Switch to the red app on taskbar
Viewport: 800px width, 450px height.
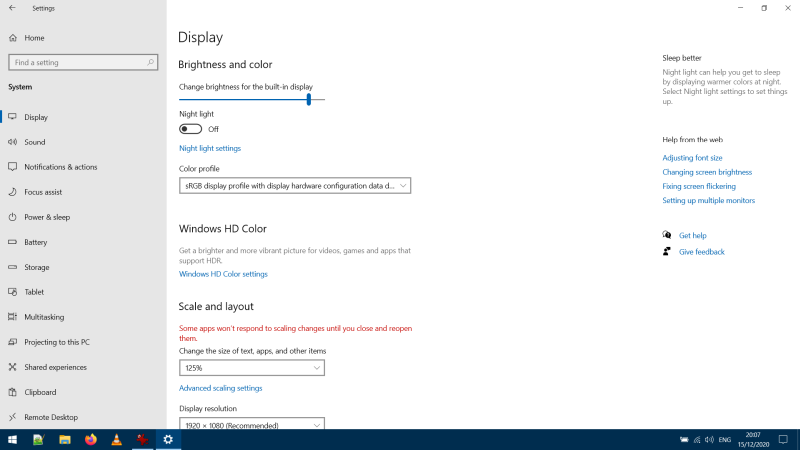click(x=142, y=439)
